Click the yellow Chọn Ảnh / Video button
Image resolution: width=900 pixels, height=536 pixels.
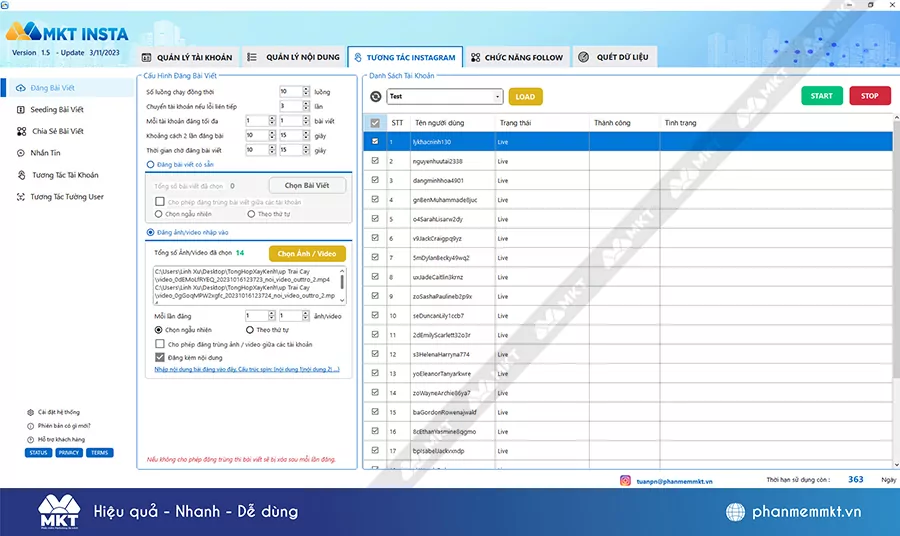coord(306,254)
